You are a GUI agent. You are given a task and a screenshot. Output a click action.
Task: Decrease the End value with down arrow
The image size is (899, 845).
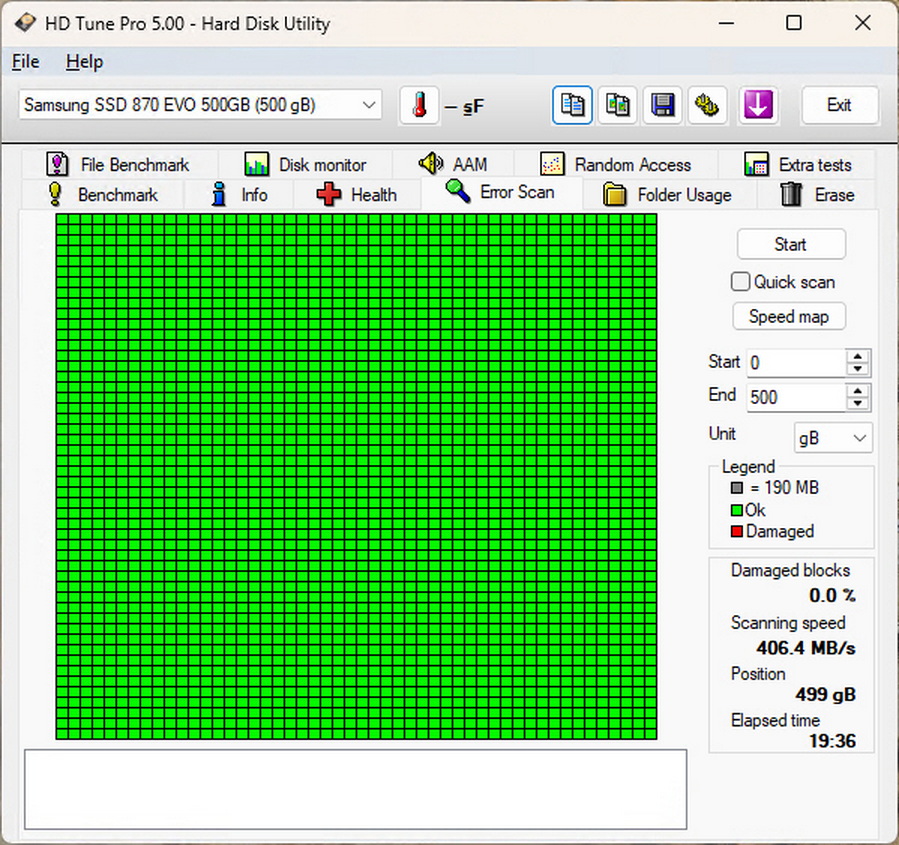(x=858, y=403)
